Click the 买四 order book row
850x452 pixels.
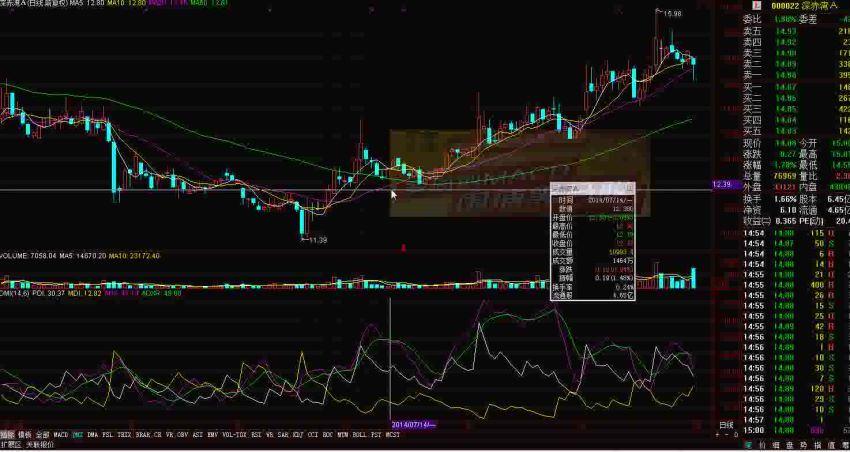coord(796,120)
